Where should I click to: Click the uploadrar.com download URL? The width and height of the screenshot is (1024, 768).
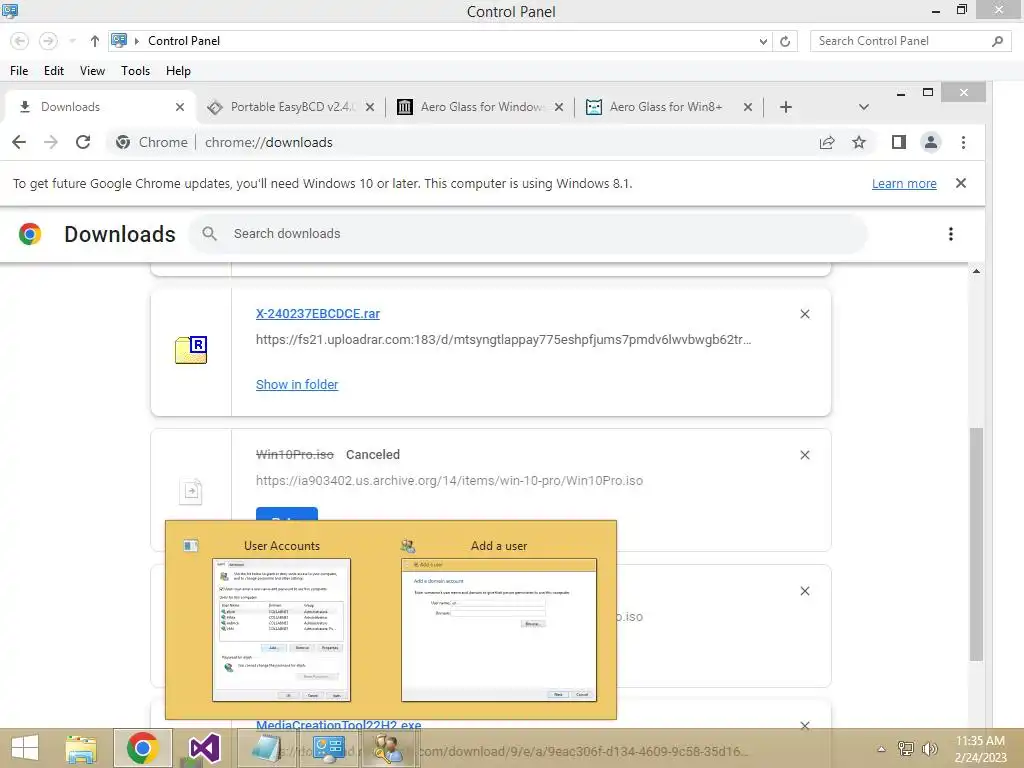click(x=504, y=340)
